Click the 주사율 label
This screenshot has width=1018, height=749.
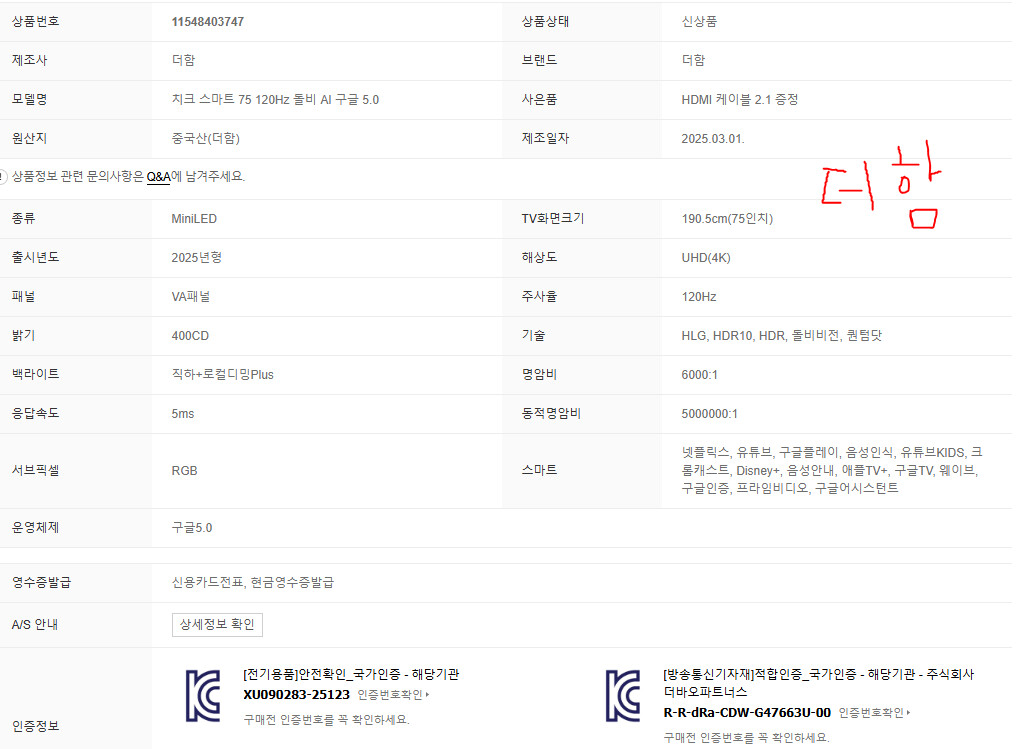pyautogui.click(x=540, y=297)
